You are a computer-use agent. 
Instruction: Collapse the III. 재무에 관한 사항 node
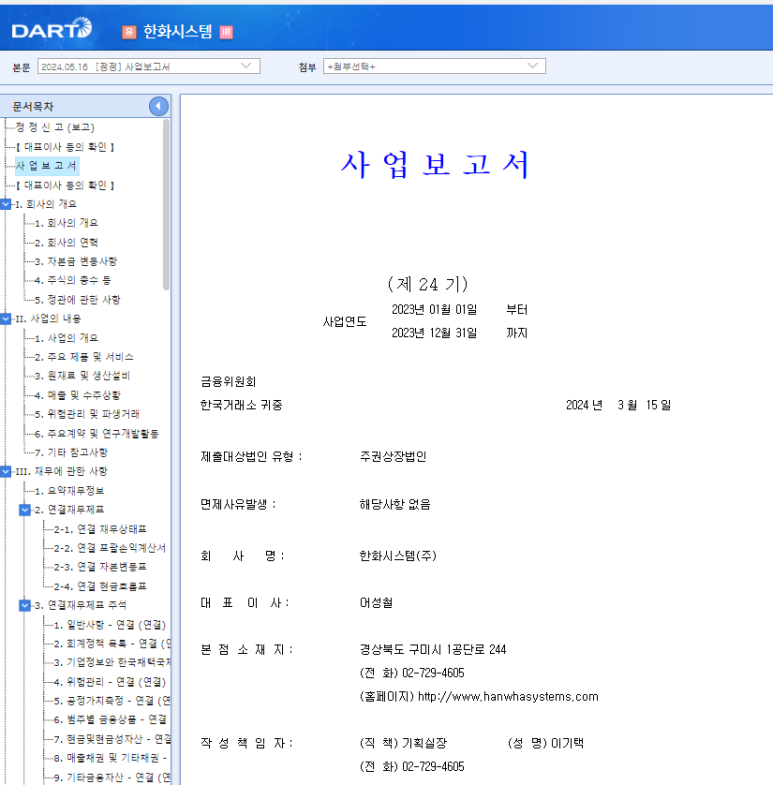6,471
